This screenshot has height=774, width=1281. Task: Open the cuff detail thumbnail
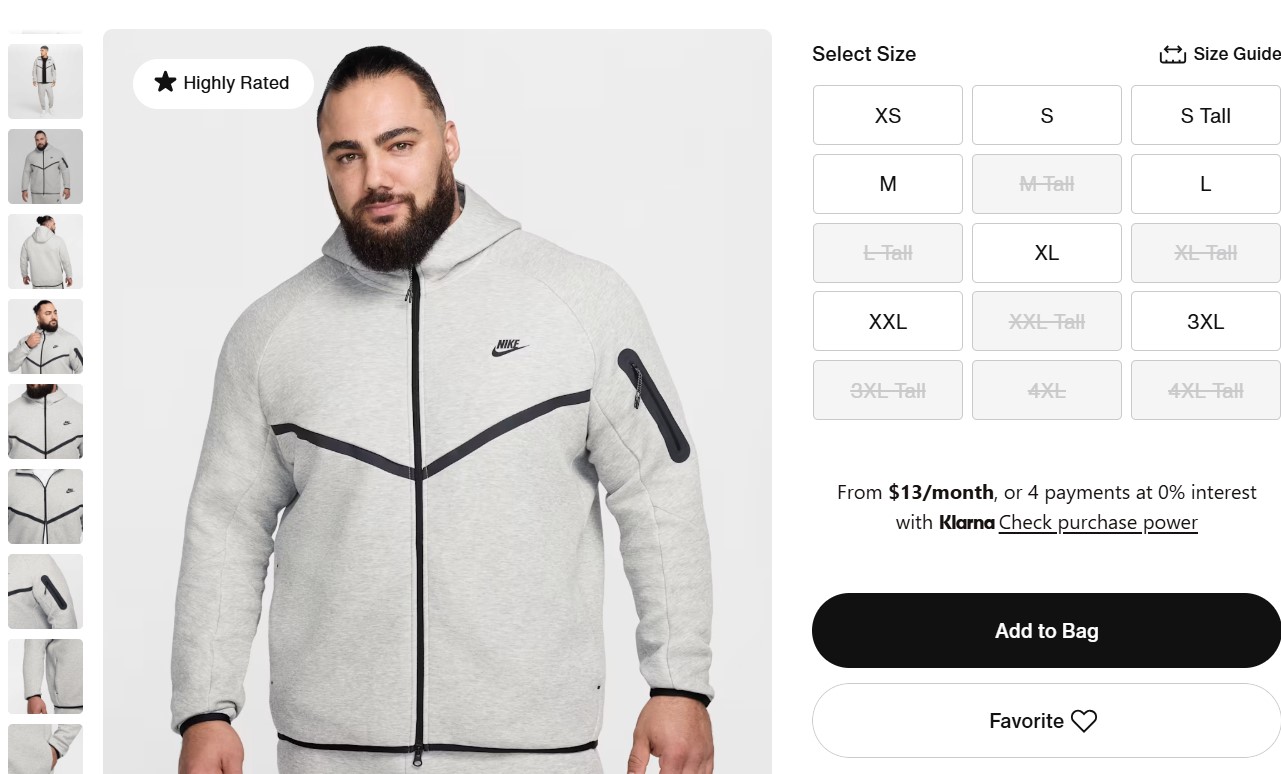coord(45,676)
